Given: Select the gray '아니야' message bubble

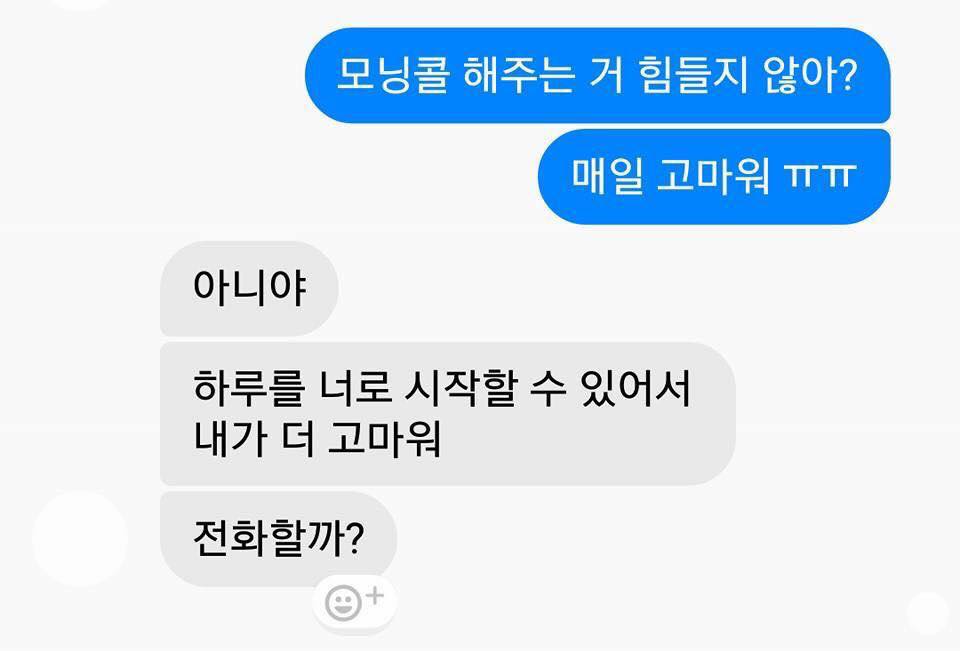Looking at the screenshot, I should (249, 288).
